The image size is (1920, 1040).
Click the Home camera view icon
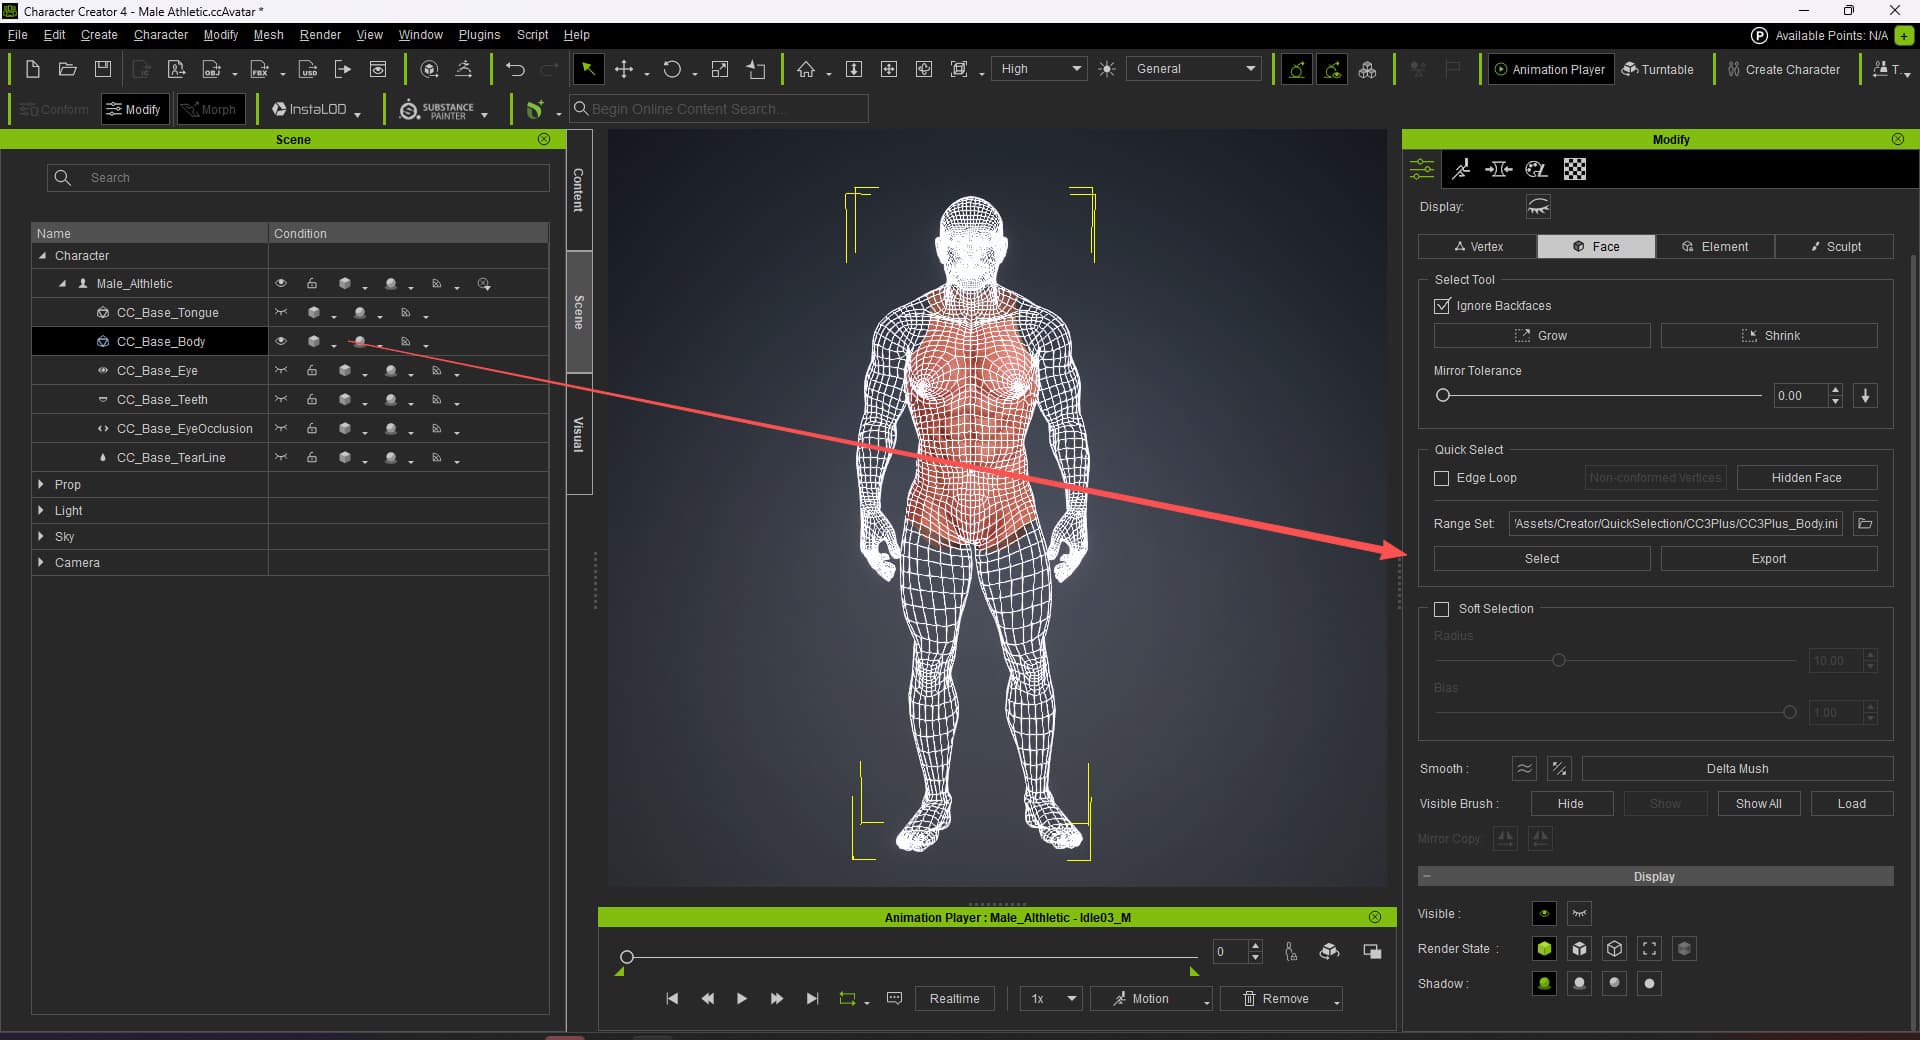coord(806,69)
